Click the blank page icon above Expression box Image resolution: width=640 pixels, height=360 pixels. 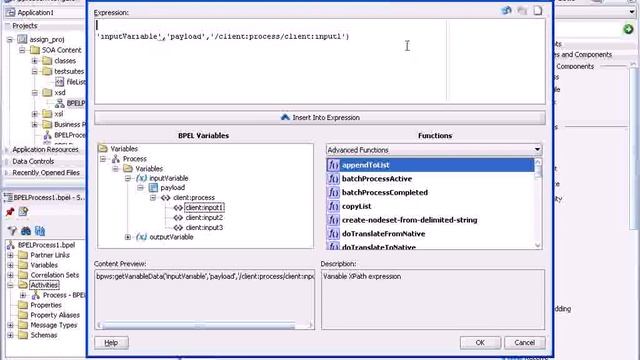538,10
